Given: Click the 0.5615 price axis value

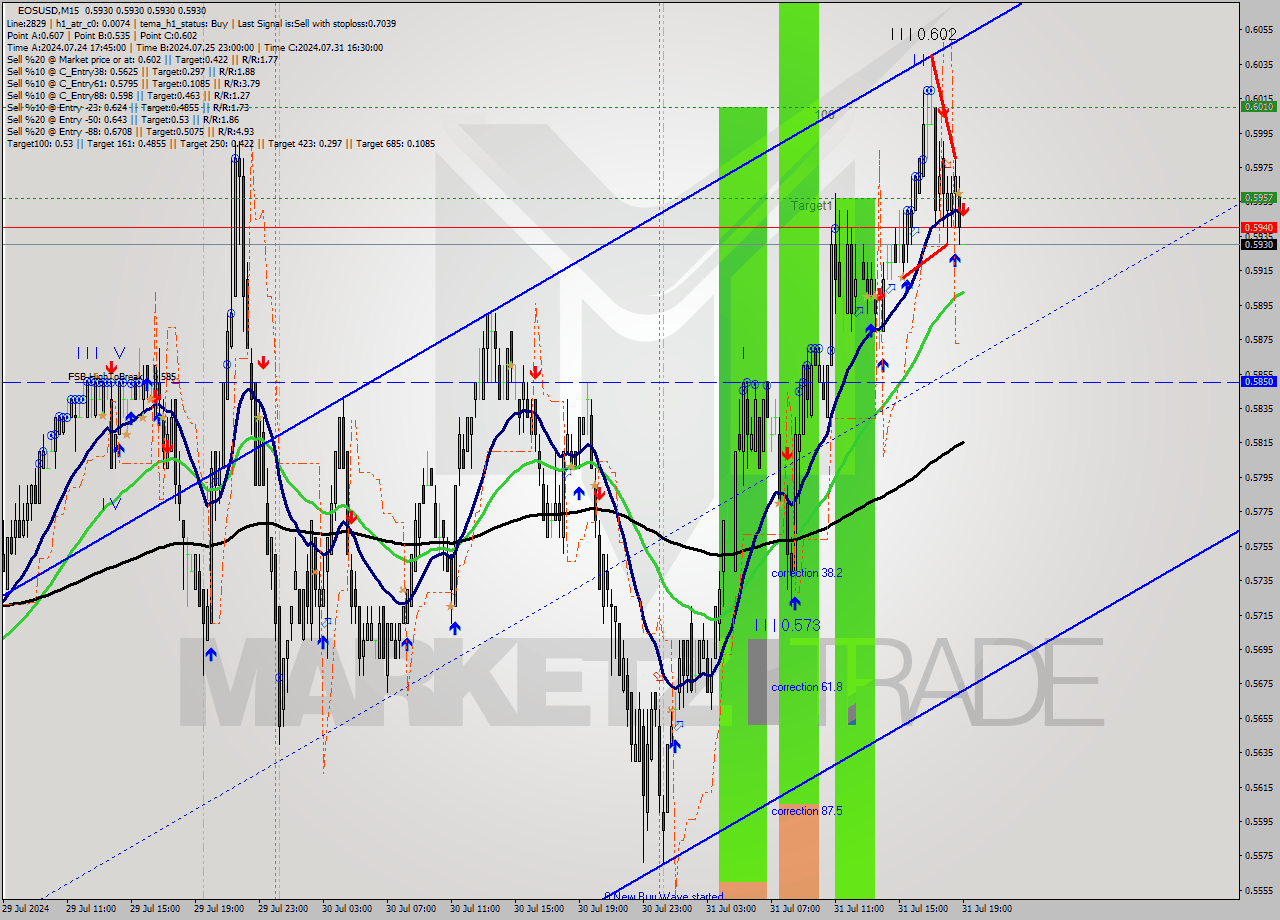Looking at the screenshot, I should (x=1259, y=787).
